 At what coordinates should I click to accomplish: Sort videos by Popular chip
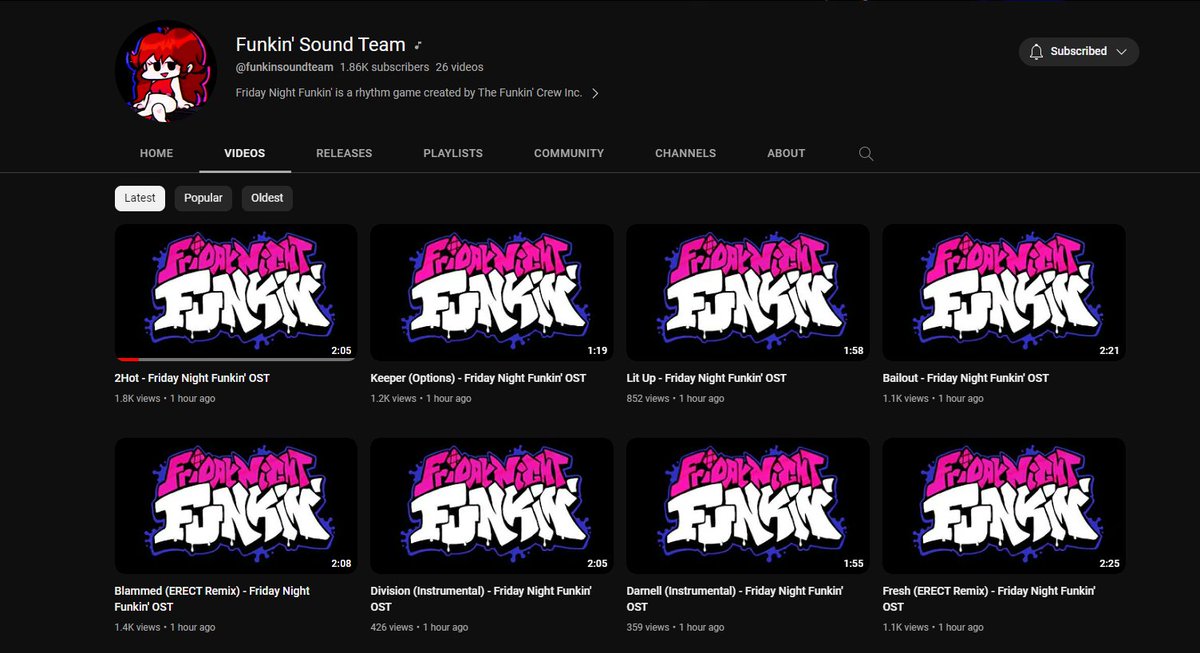pos(203,198)
